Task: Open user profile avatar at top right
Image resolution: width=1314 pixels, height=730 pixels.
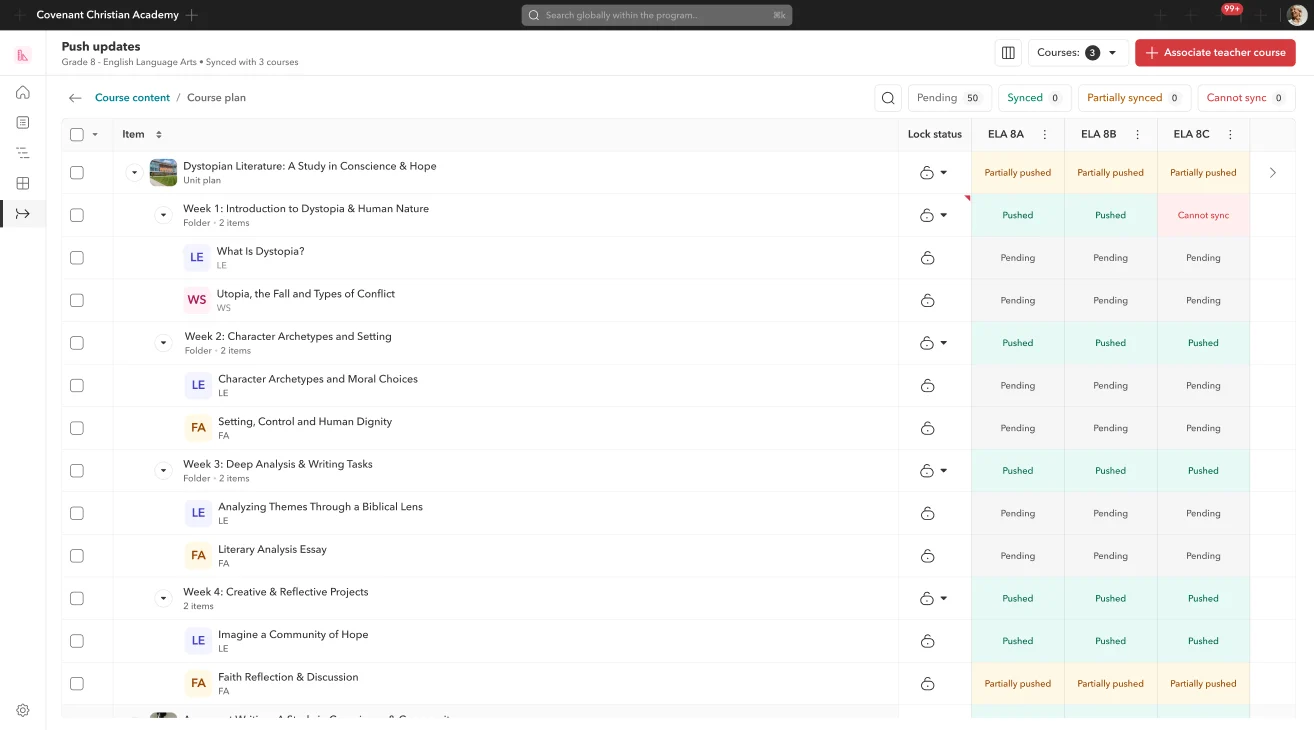Action: coord(1296,15)
